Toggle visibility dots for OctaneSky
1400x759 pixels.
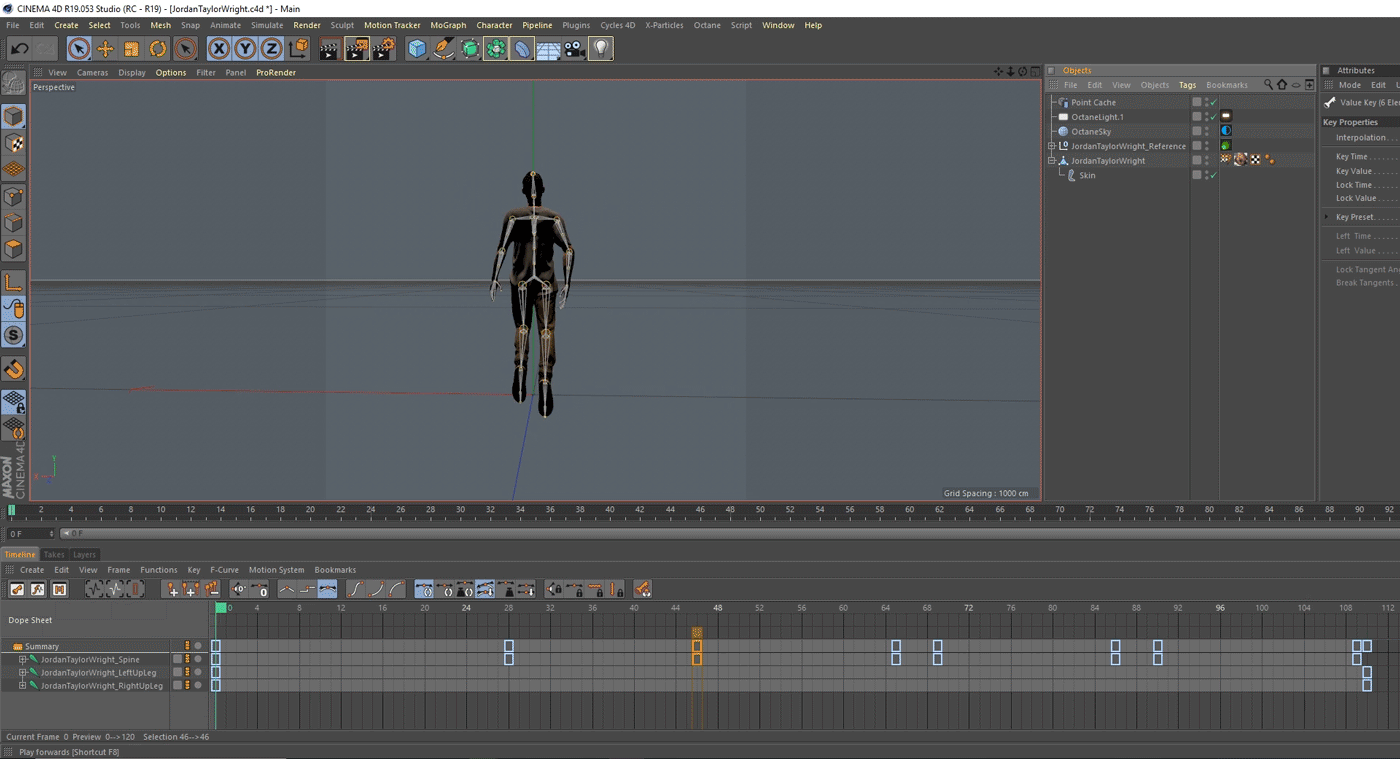pos(1207,132)
